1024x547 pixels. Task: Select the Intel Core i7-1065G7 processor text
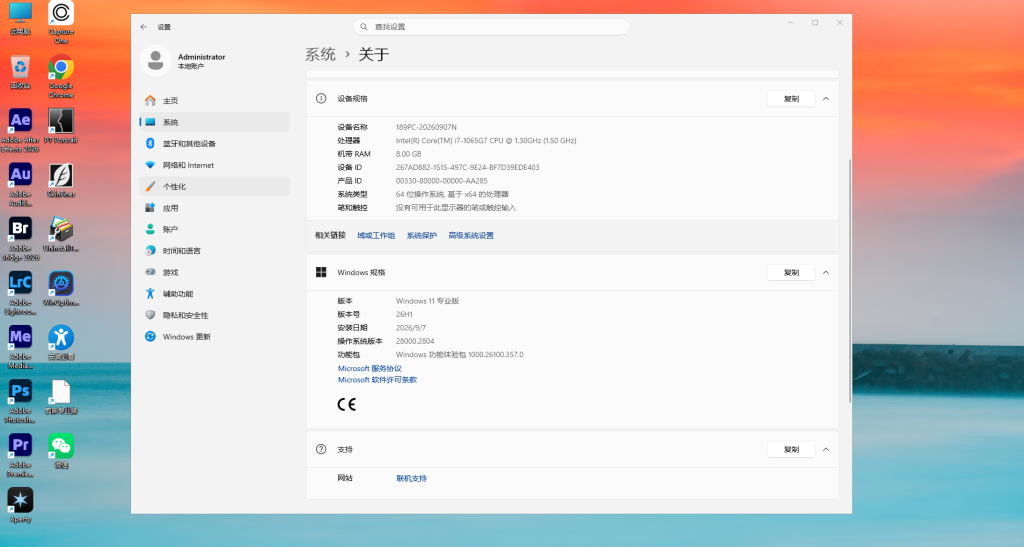pos(486,140)
